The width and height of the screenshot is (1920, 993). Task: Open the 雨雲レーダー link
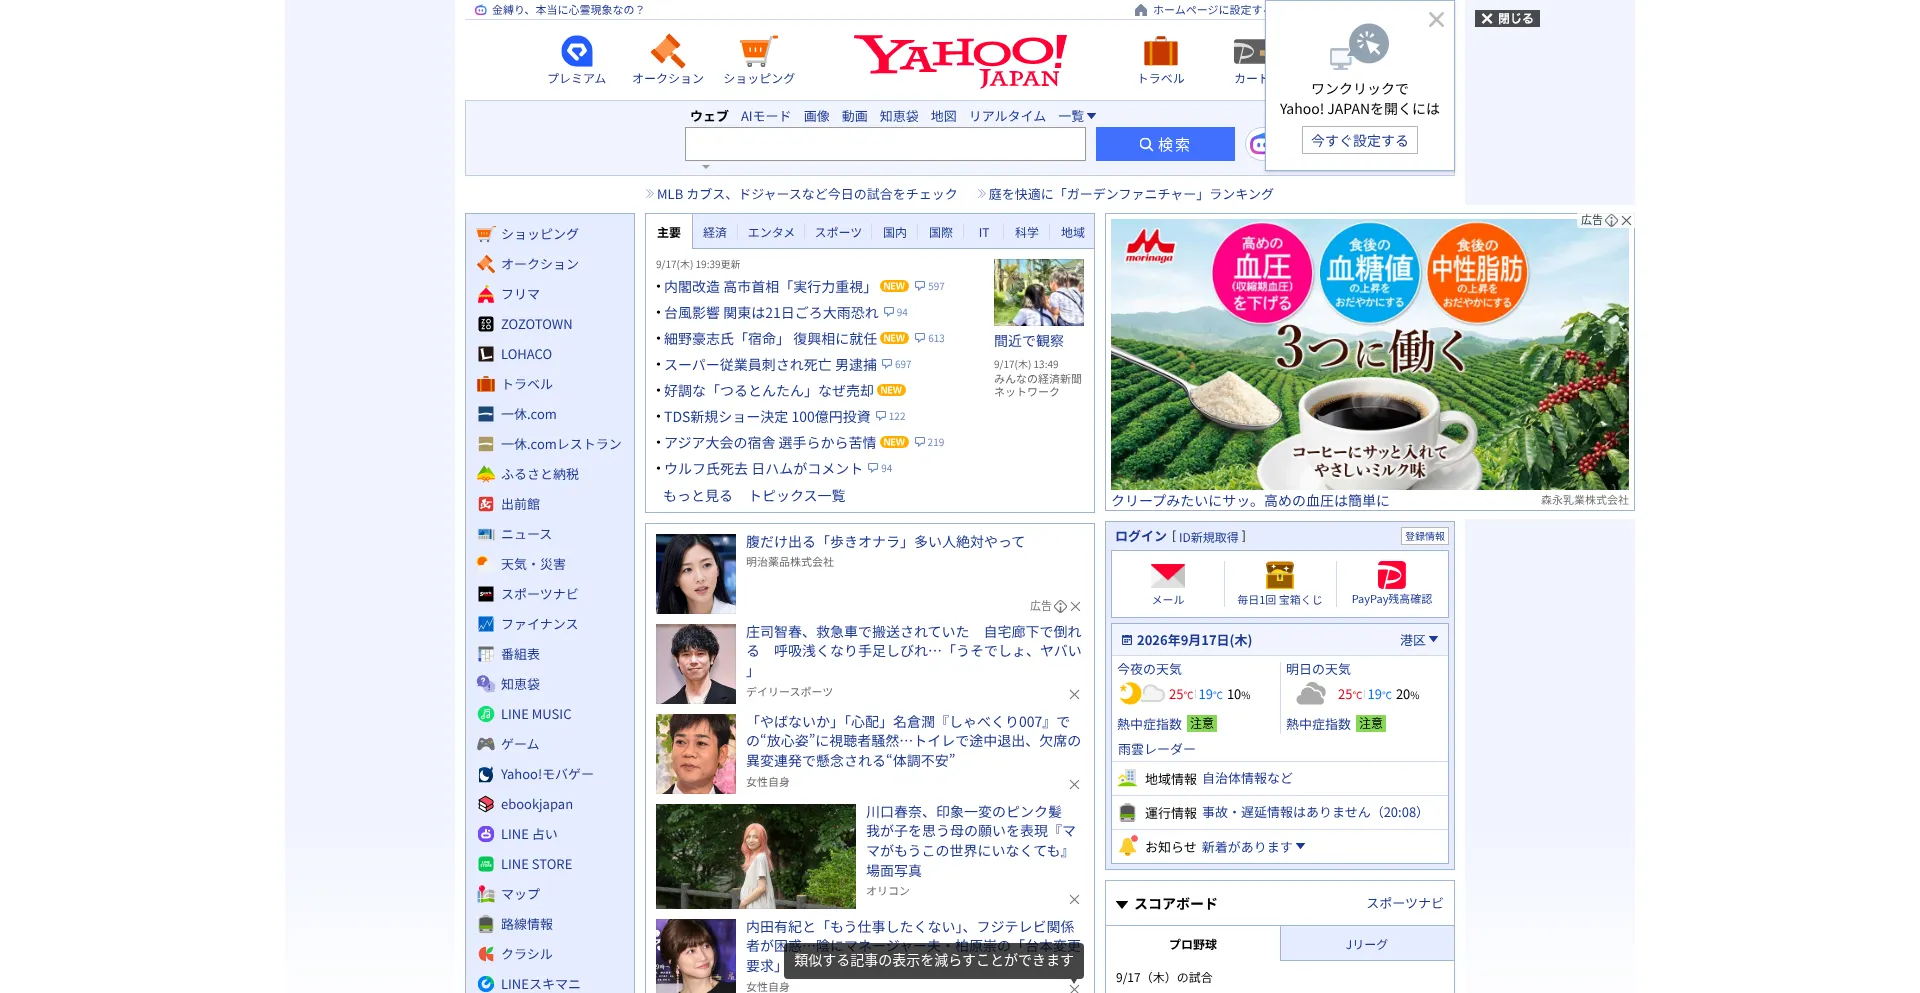[1156, 749]
